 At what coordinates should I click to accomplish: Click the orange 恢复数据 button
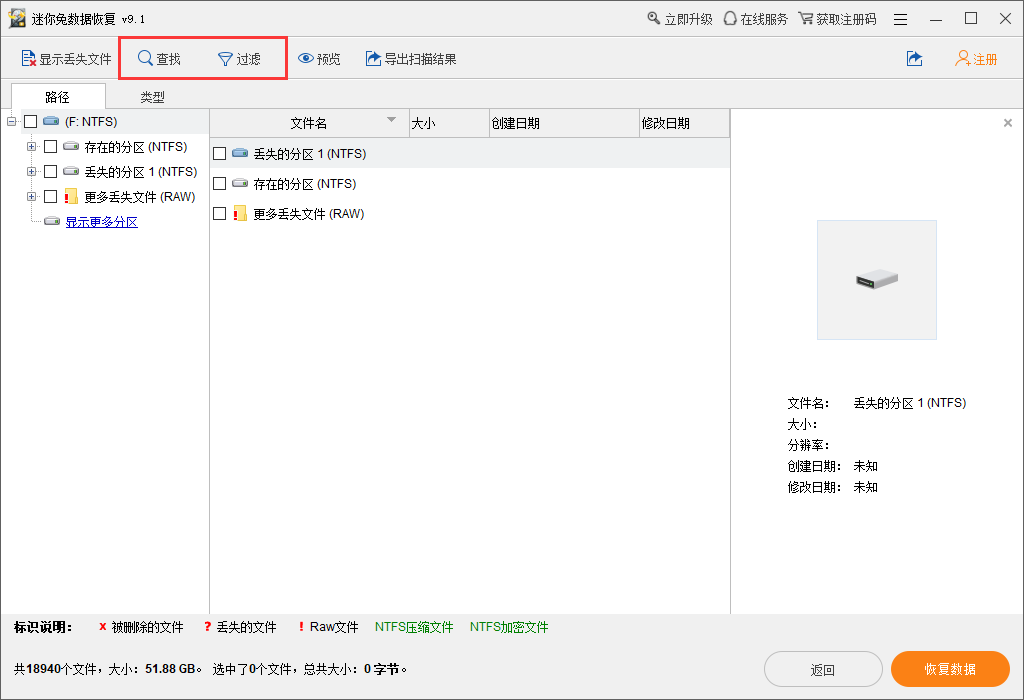tap(950, 669)
